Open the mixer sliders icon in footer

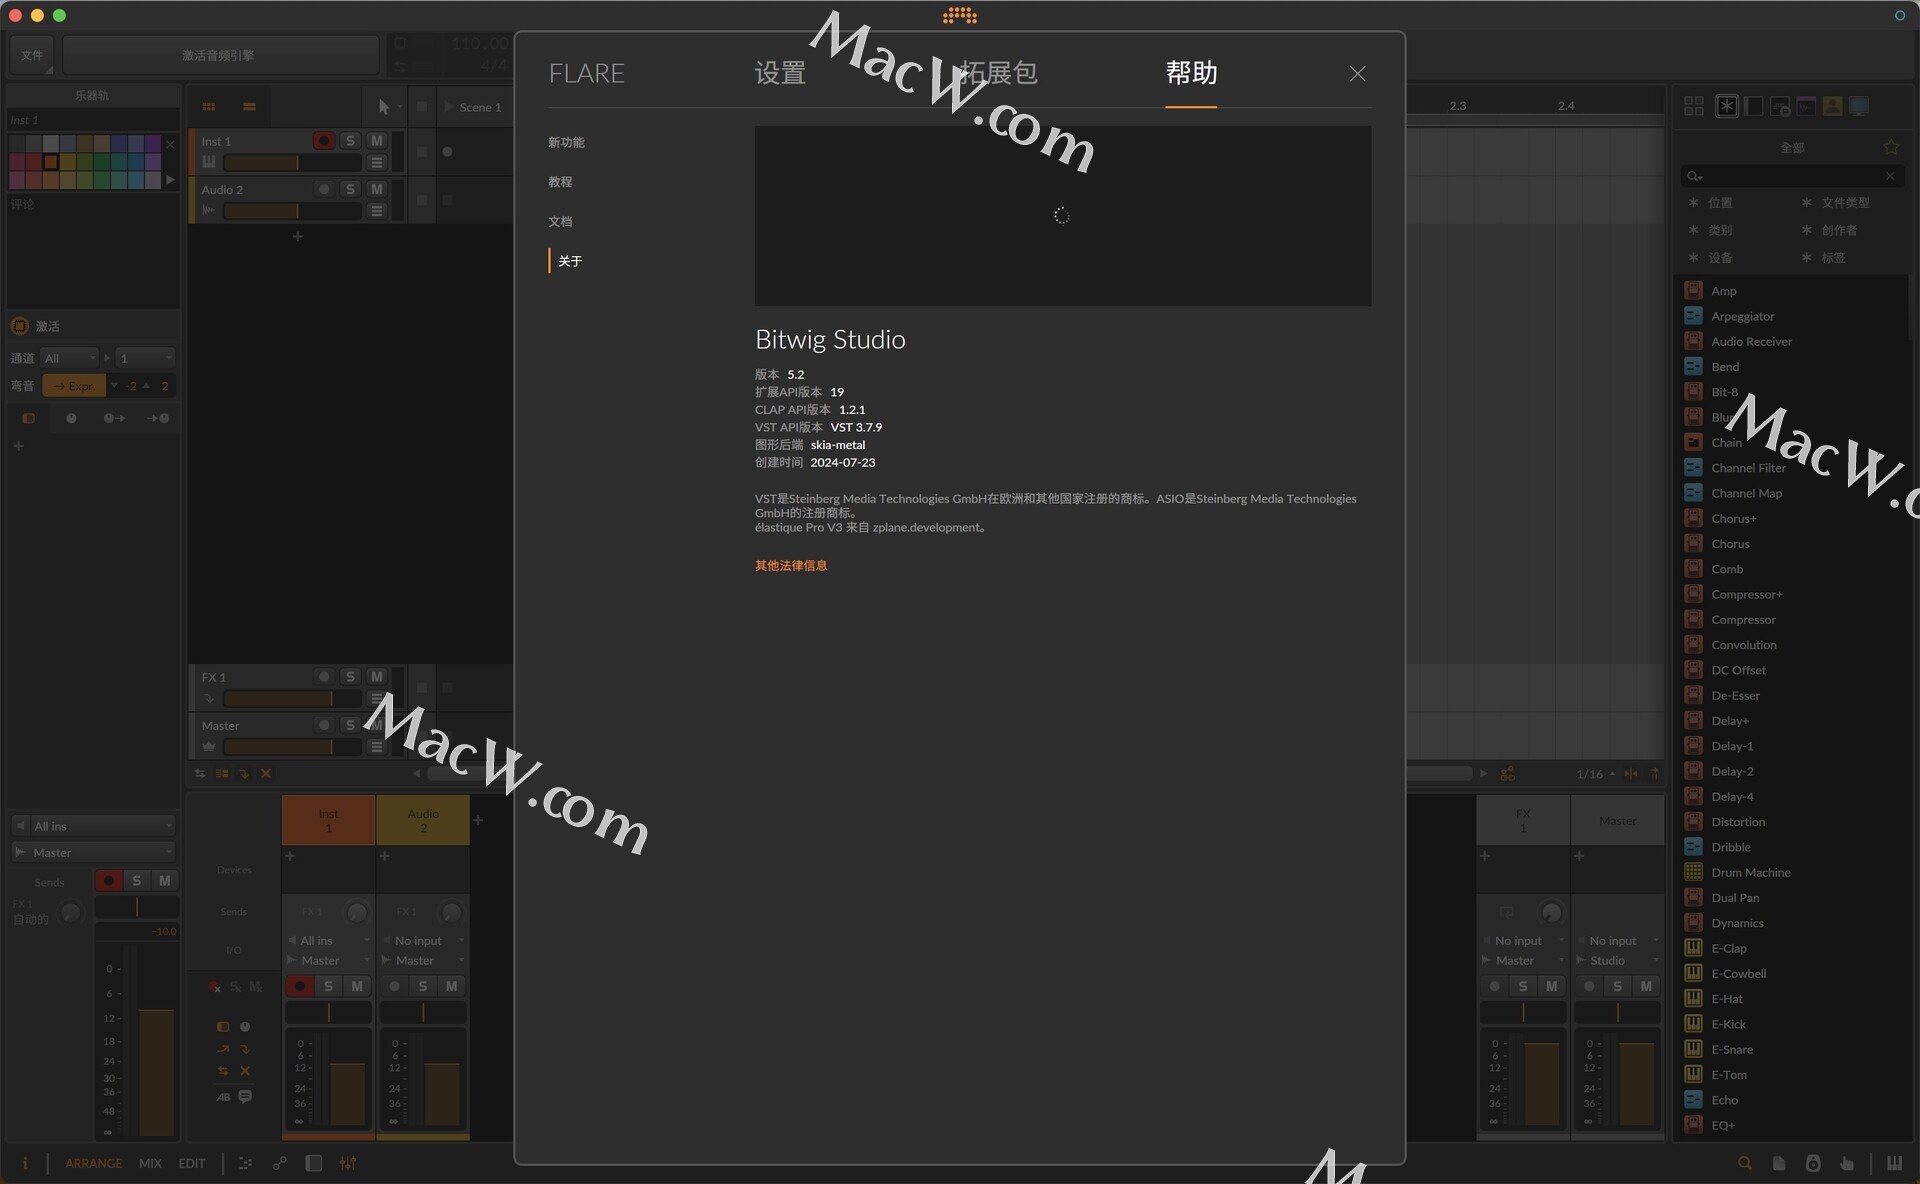click(347, 1163)
